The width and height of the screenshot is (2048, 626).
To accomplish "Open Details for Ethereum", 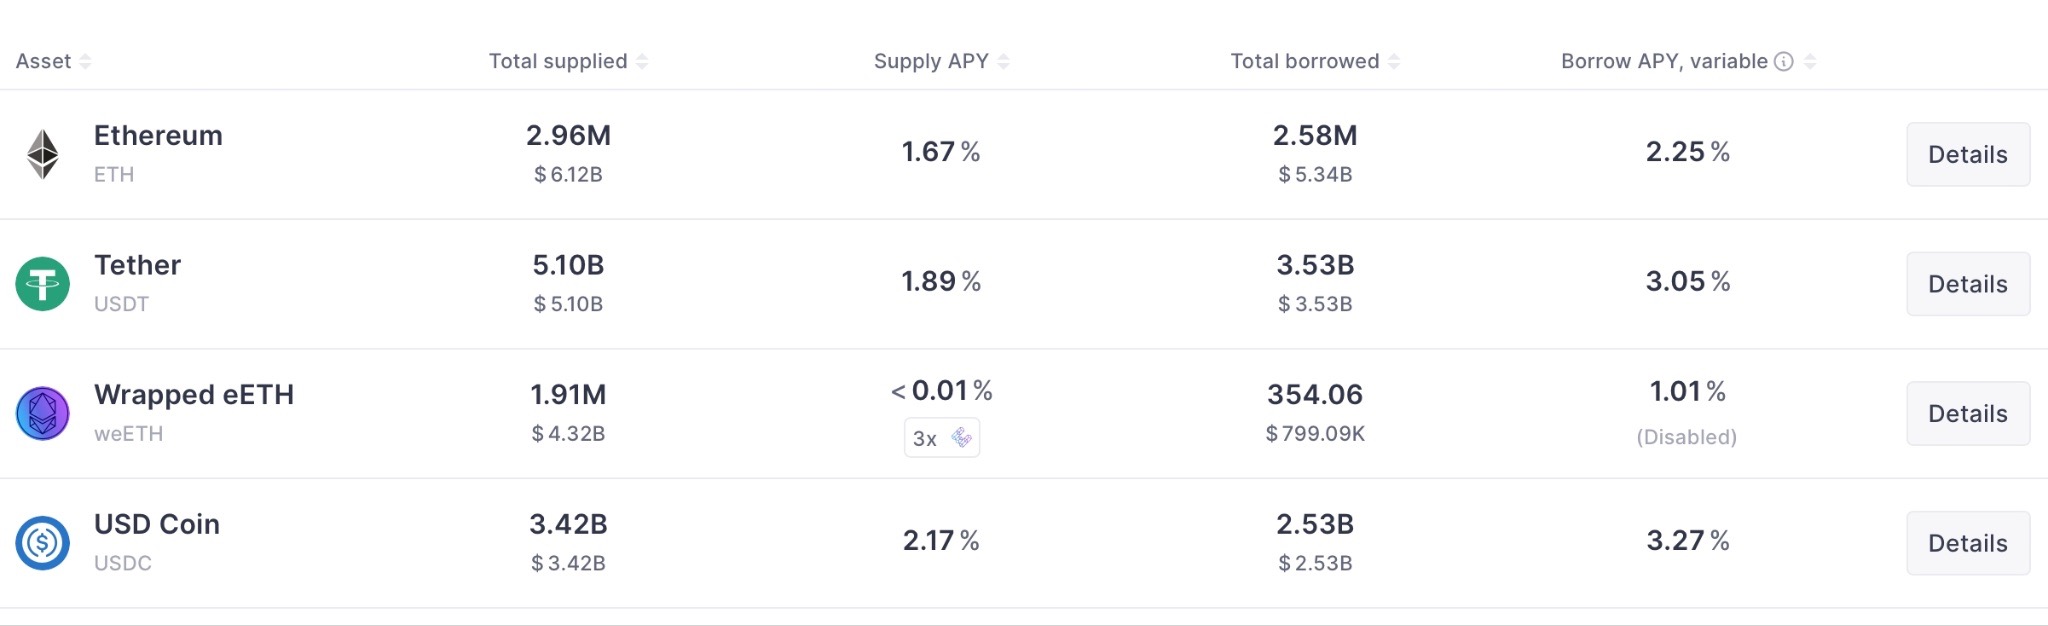I will [1967, 154].
